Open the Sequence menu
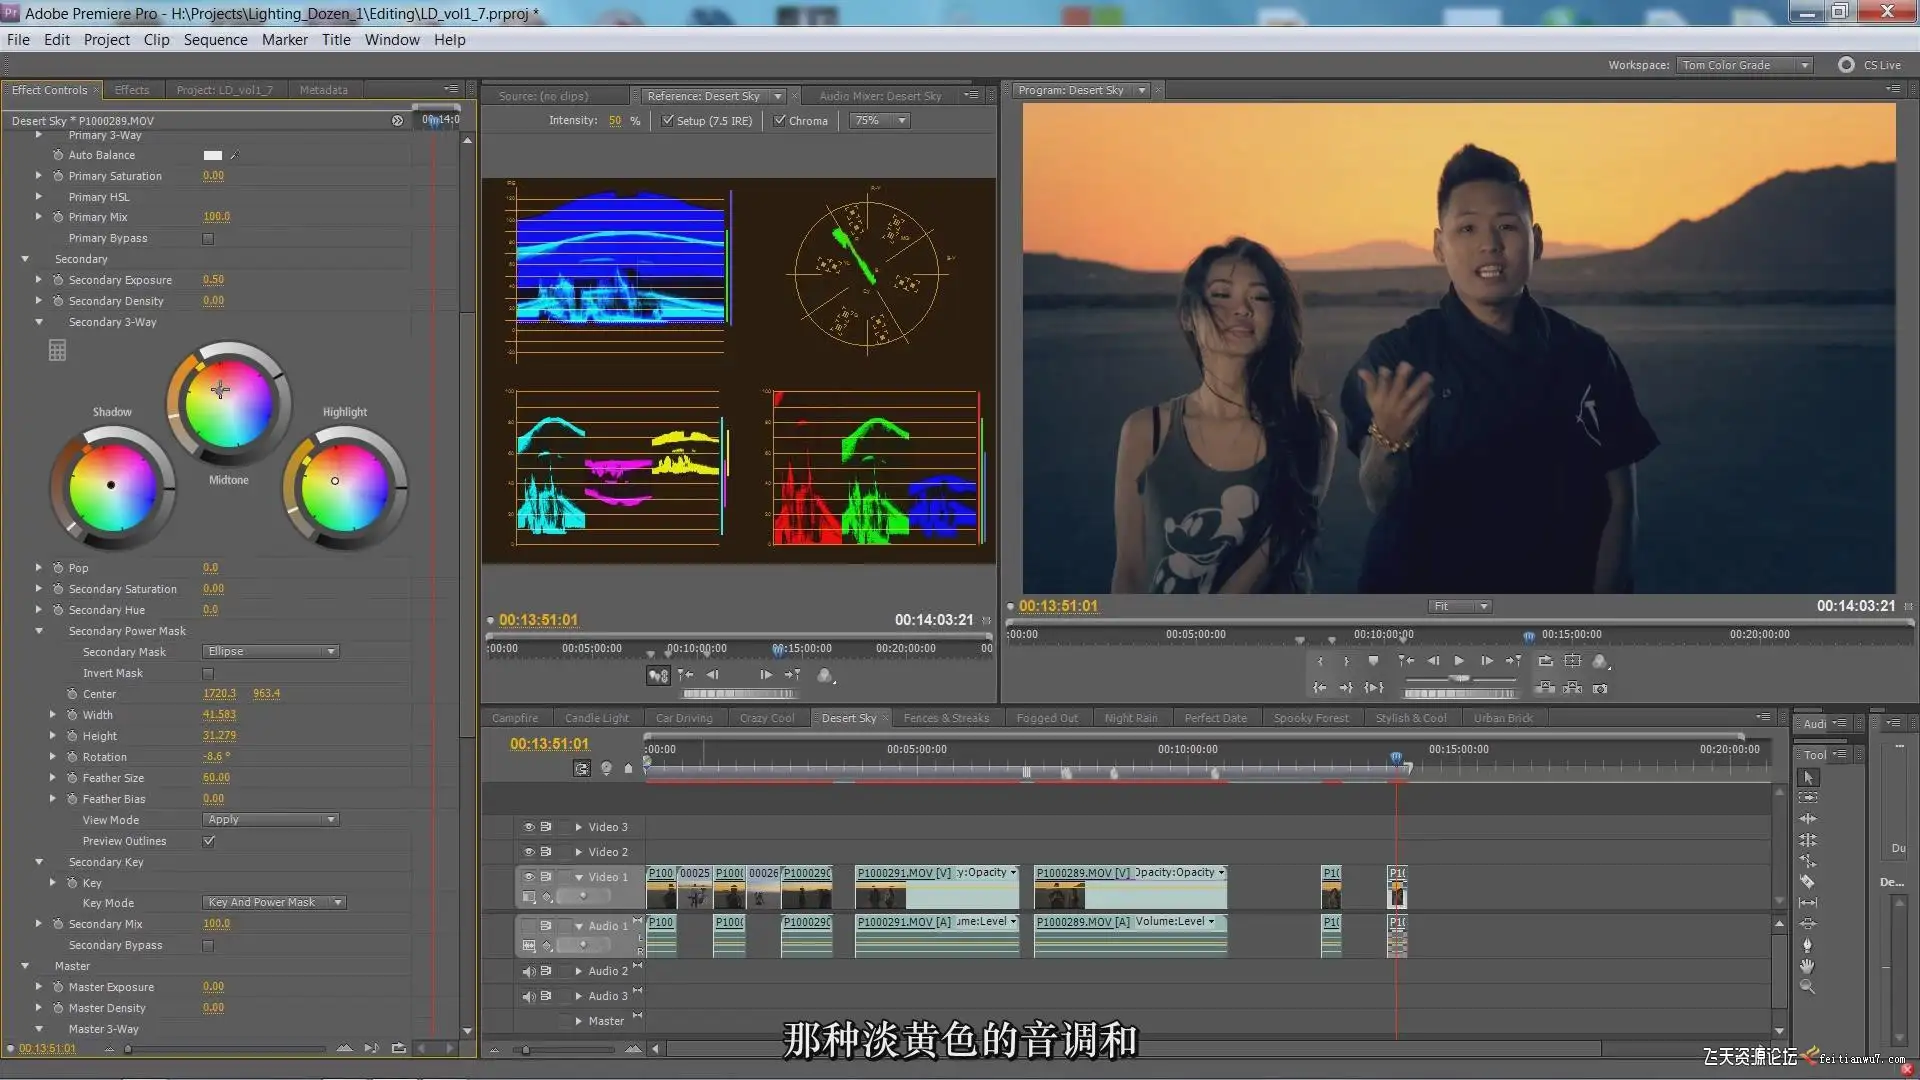This screenshot has width=1920, height=1080. click(x=215, y=40)
